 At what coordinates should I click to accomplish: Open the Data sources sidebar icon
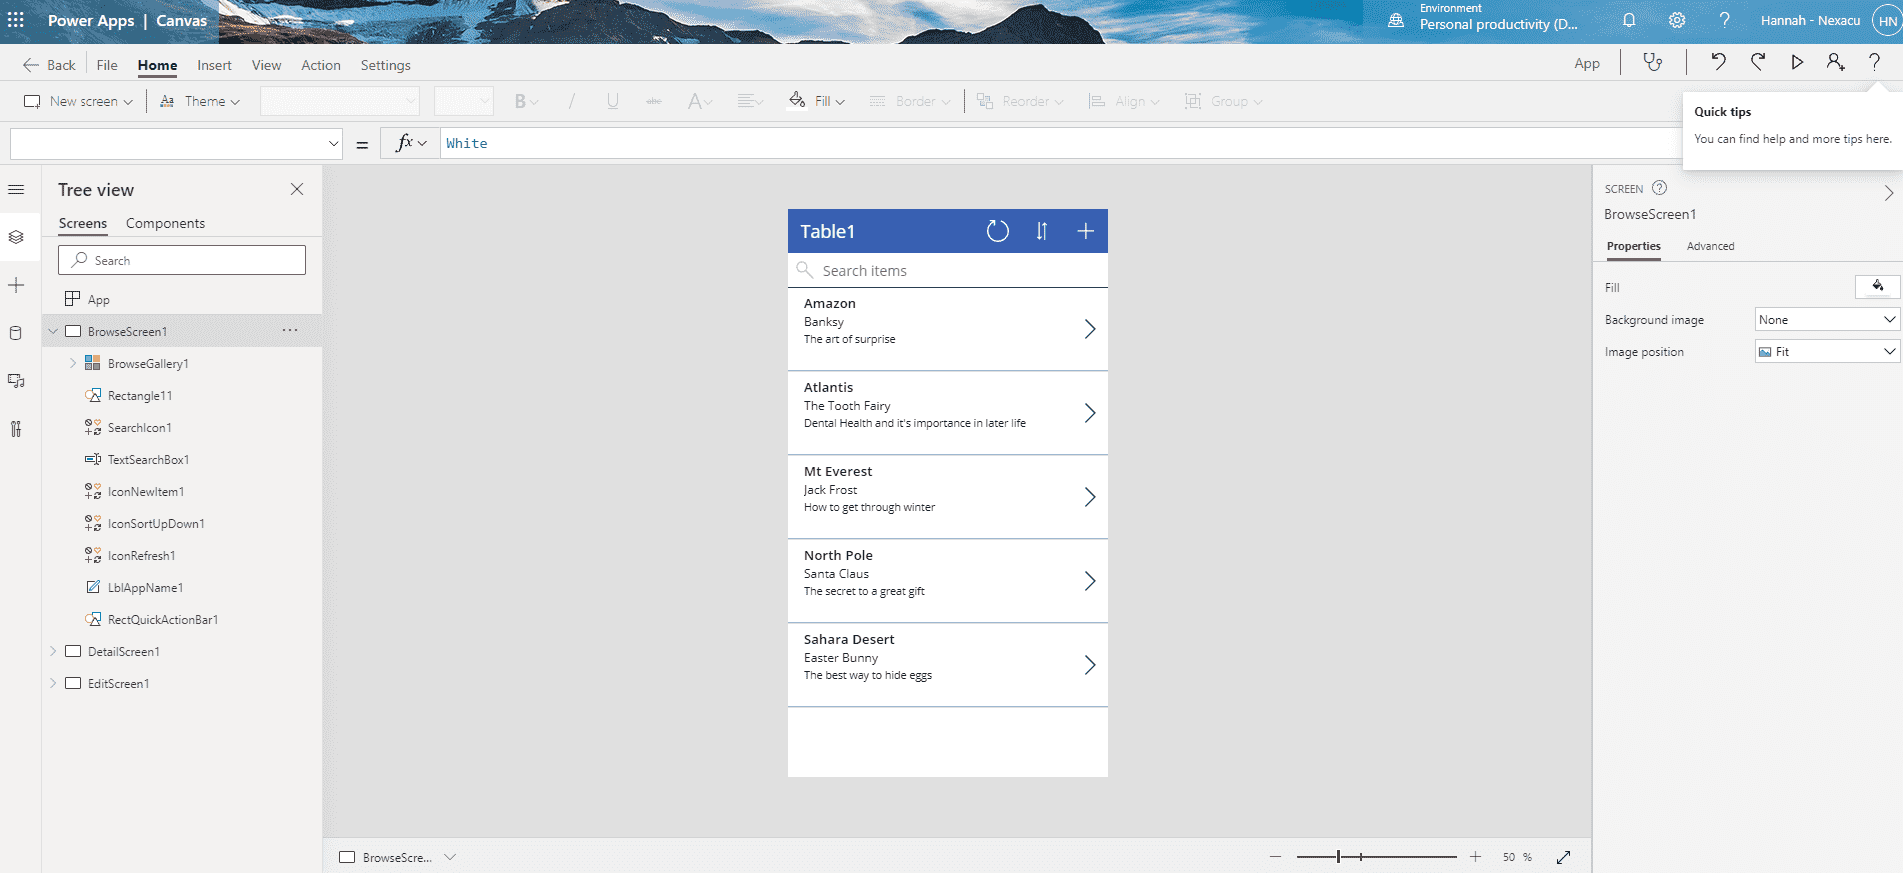coord(16,333)
